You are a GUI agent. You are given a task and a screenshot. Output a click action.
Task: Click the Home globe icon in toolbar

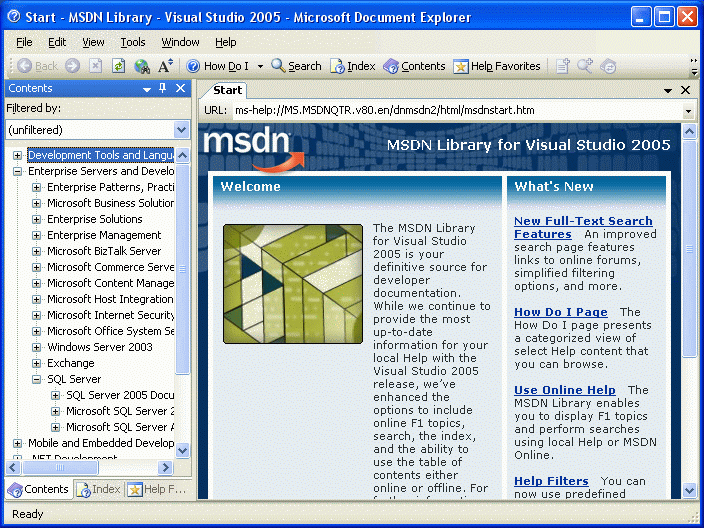point(142,66)
